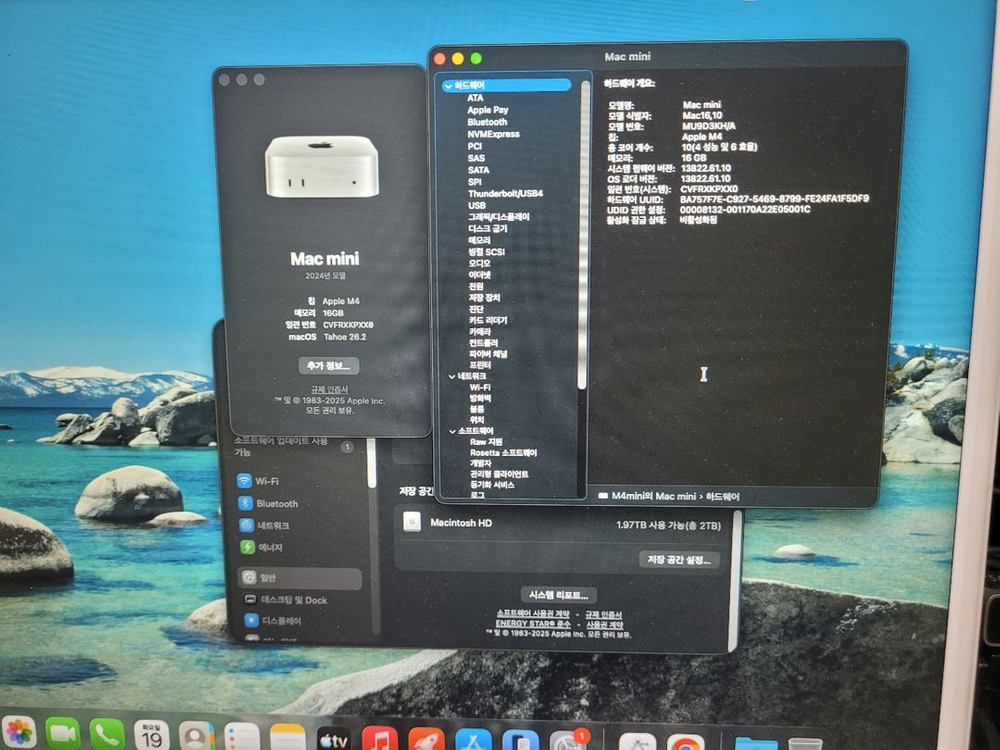Launch FaceTime from the Dock

coord(62,733)
